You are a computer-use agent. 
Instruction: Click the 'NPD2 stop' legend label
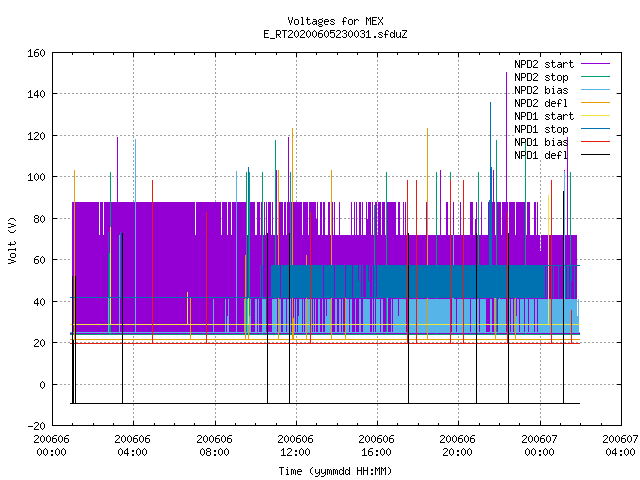(x=541, y=77)
